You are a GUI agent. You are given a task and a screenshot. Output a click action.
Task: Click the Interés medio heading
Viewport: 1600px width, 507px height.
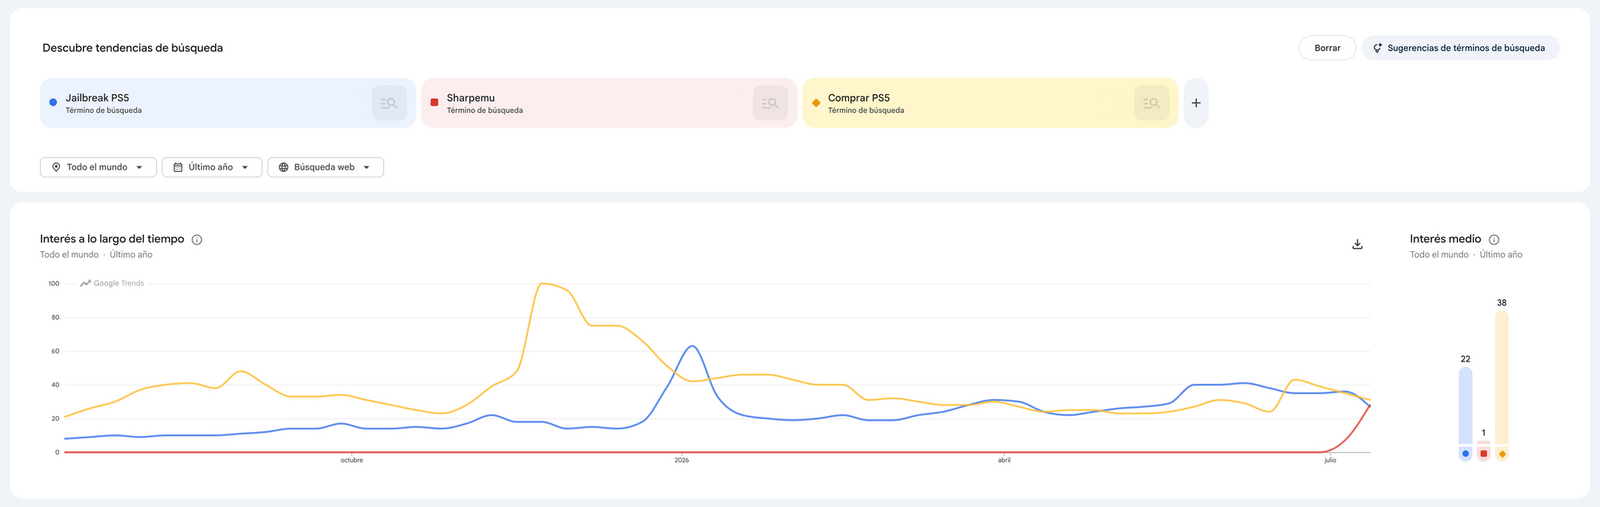point(1445,239)
